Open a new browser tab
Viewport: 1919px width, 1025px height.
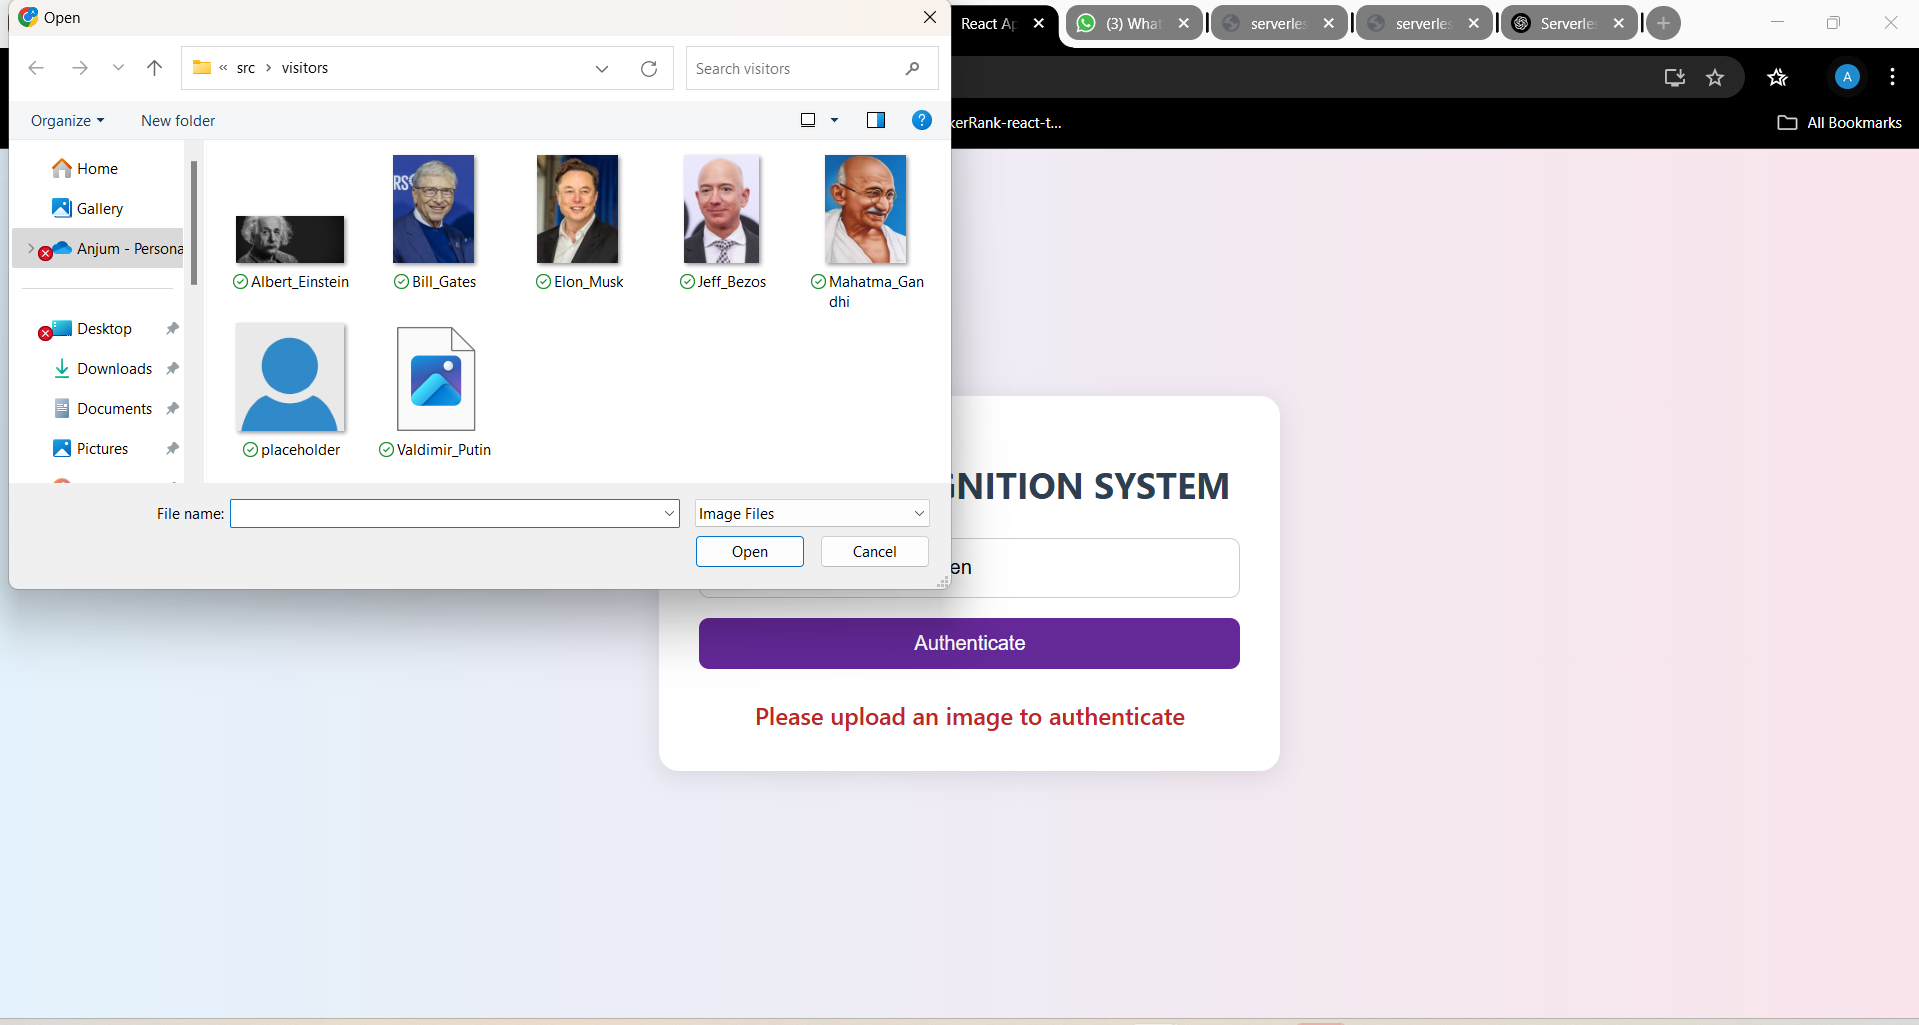click(1663, 23)
